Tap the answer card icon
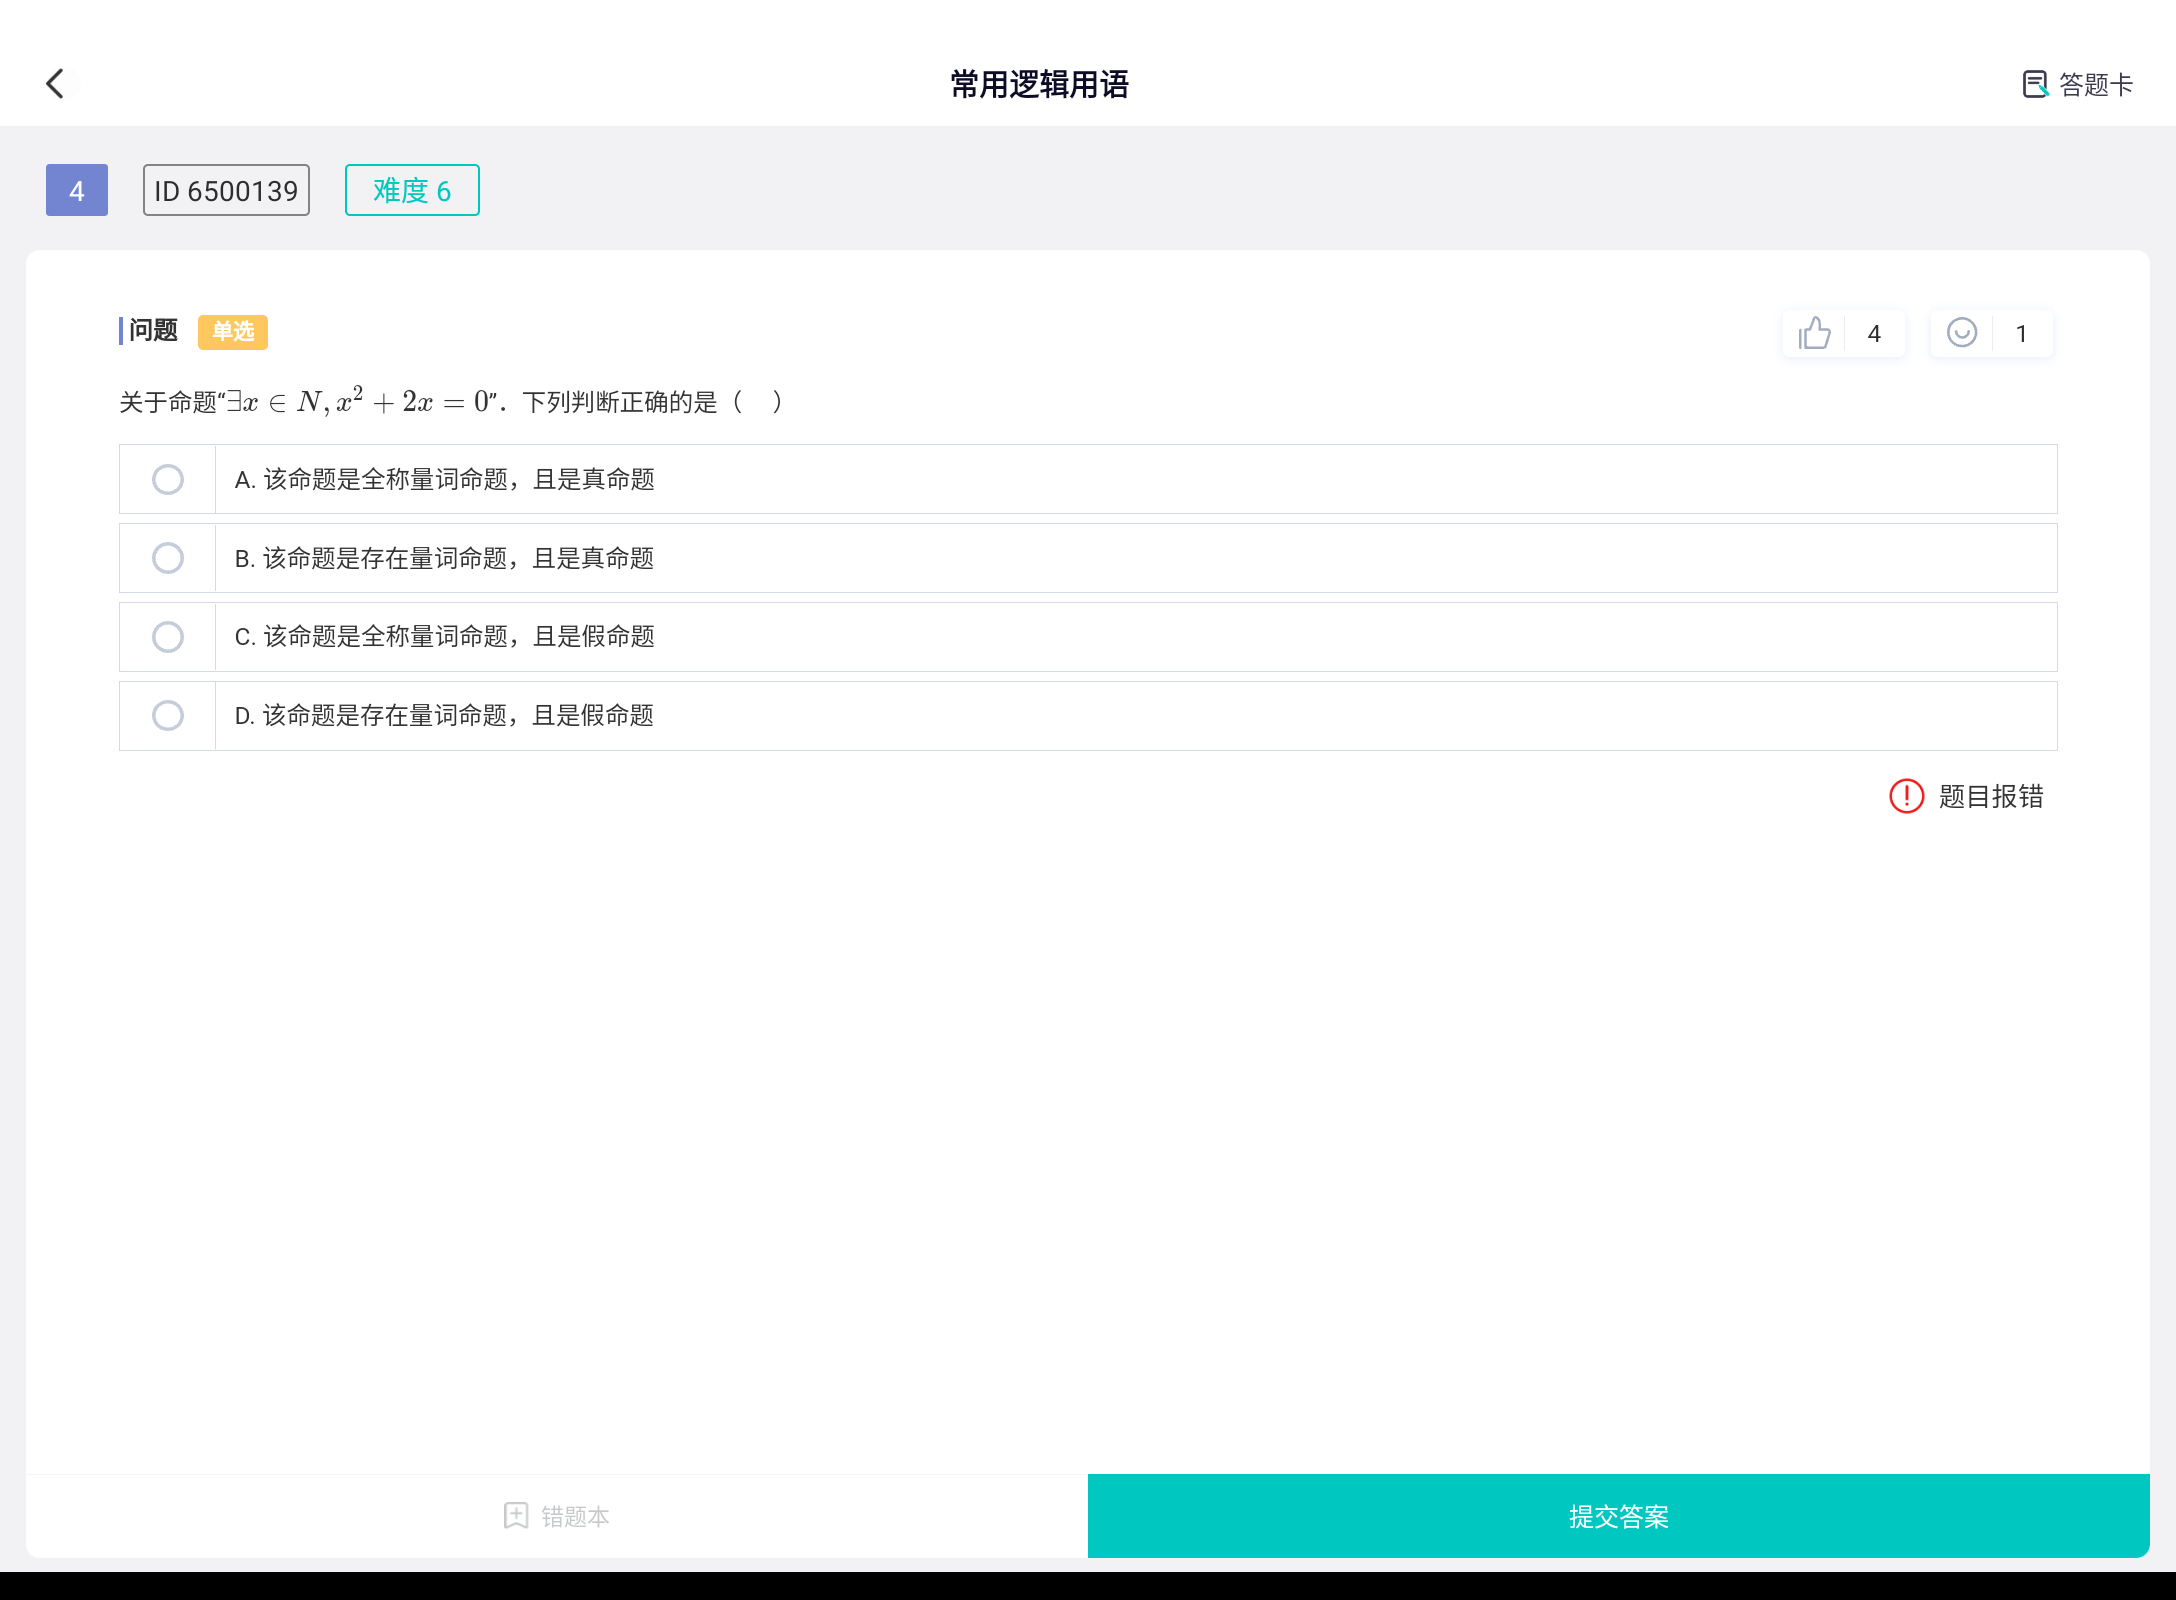 click(x=2035, y=84)
